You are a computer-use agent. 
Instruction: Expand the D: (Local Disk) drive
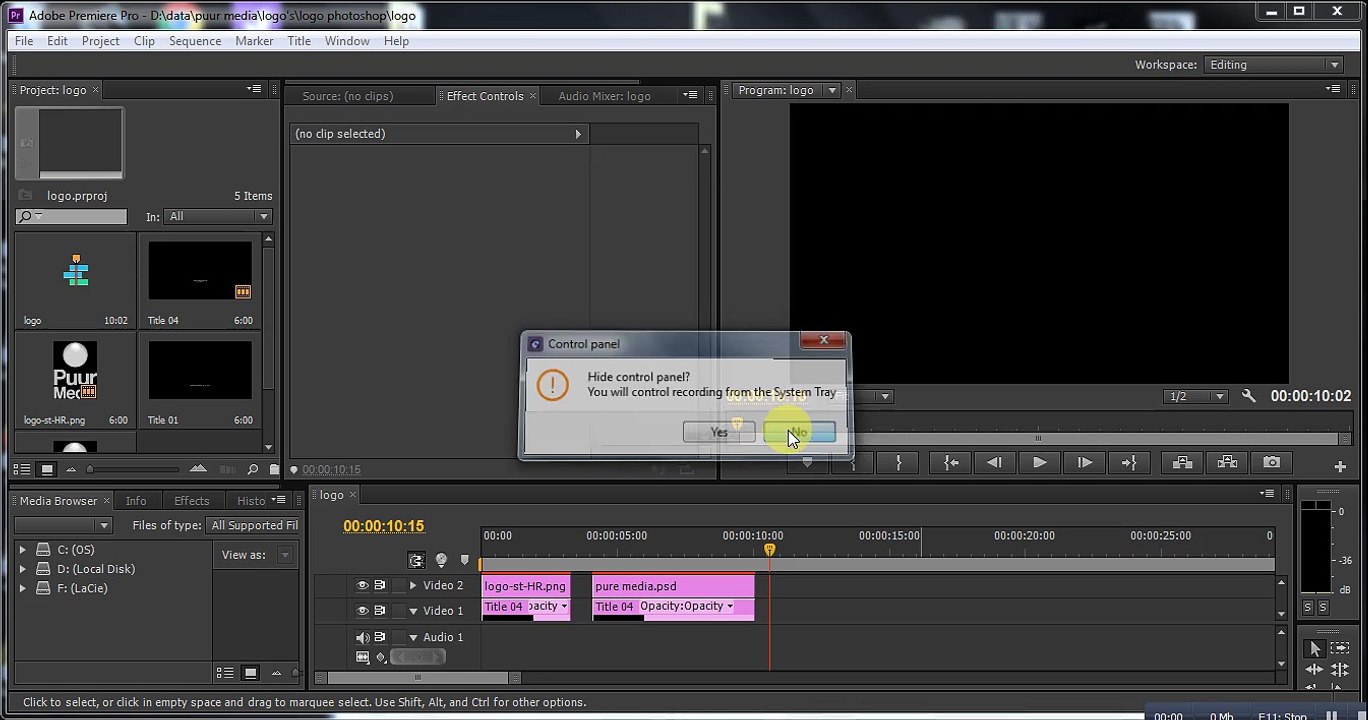point(22,569)
